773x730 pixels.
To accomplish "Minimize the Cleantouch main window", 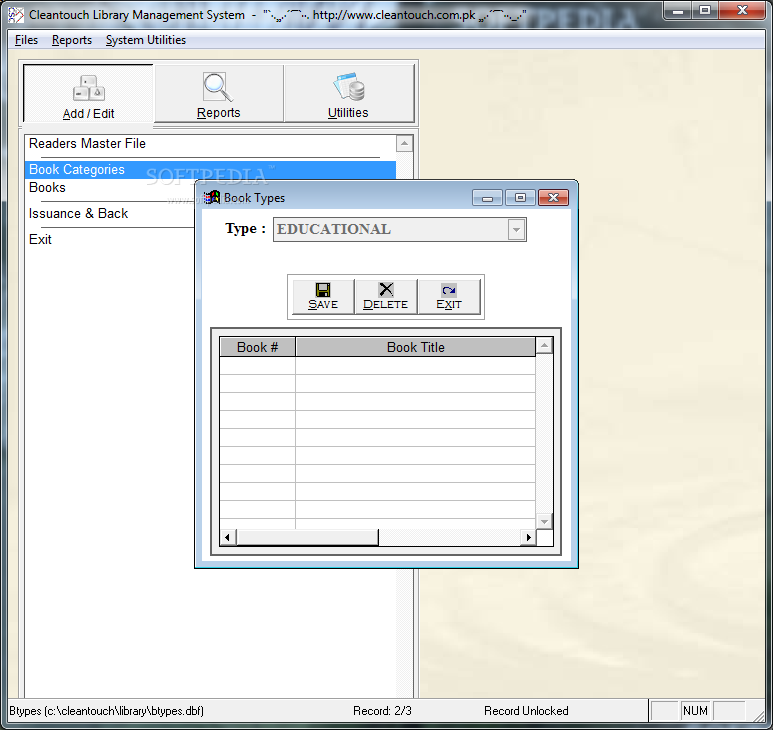I will click(678, 10).
